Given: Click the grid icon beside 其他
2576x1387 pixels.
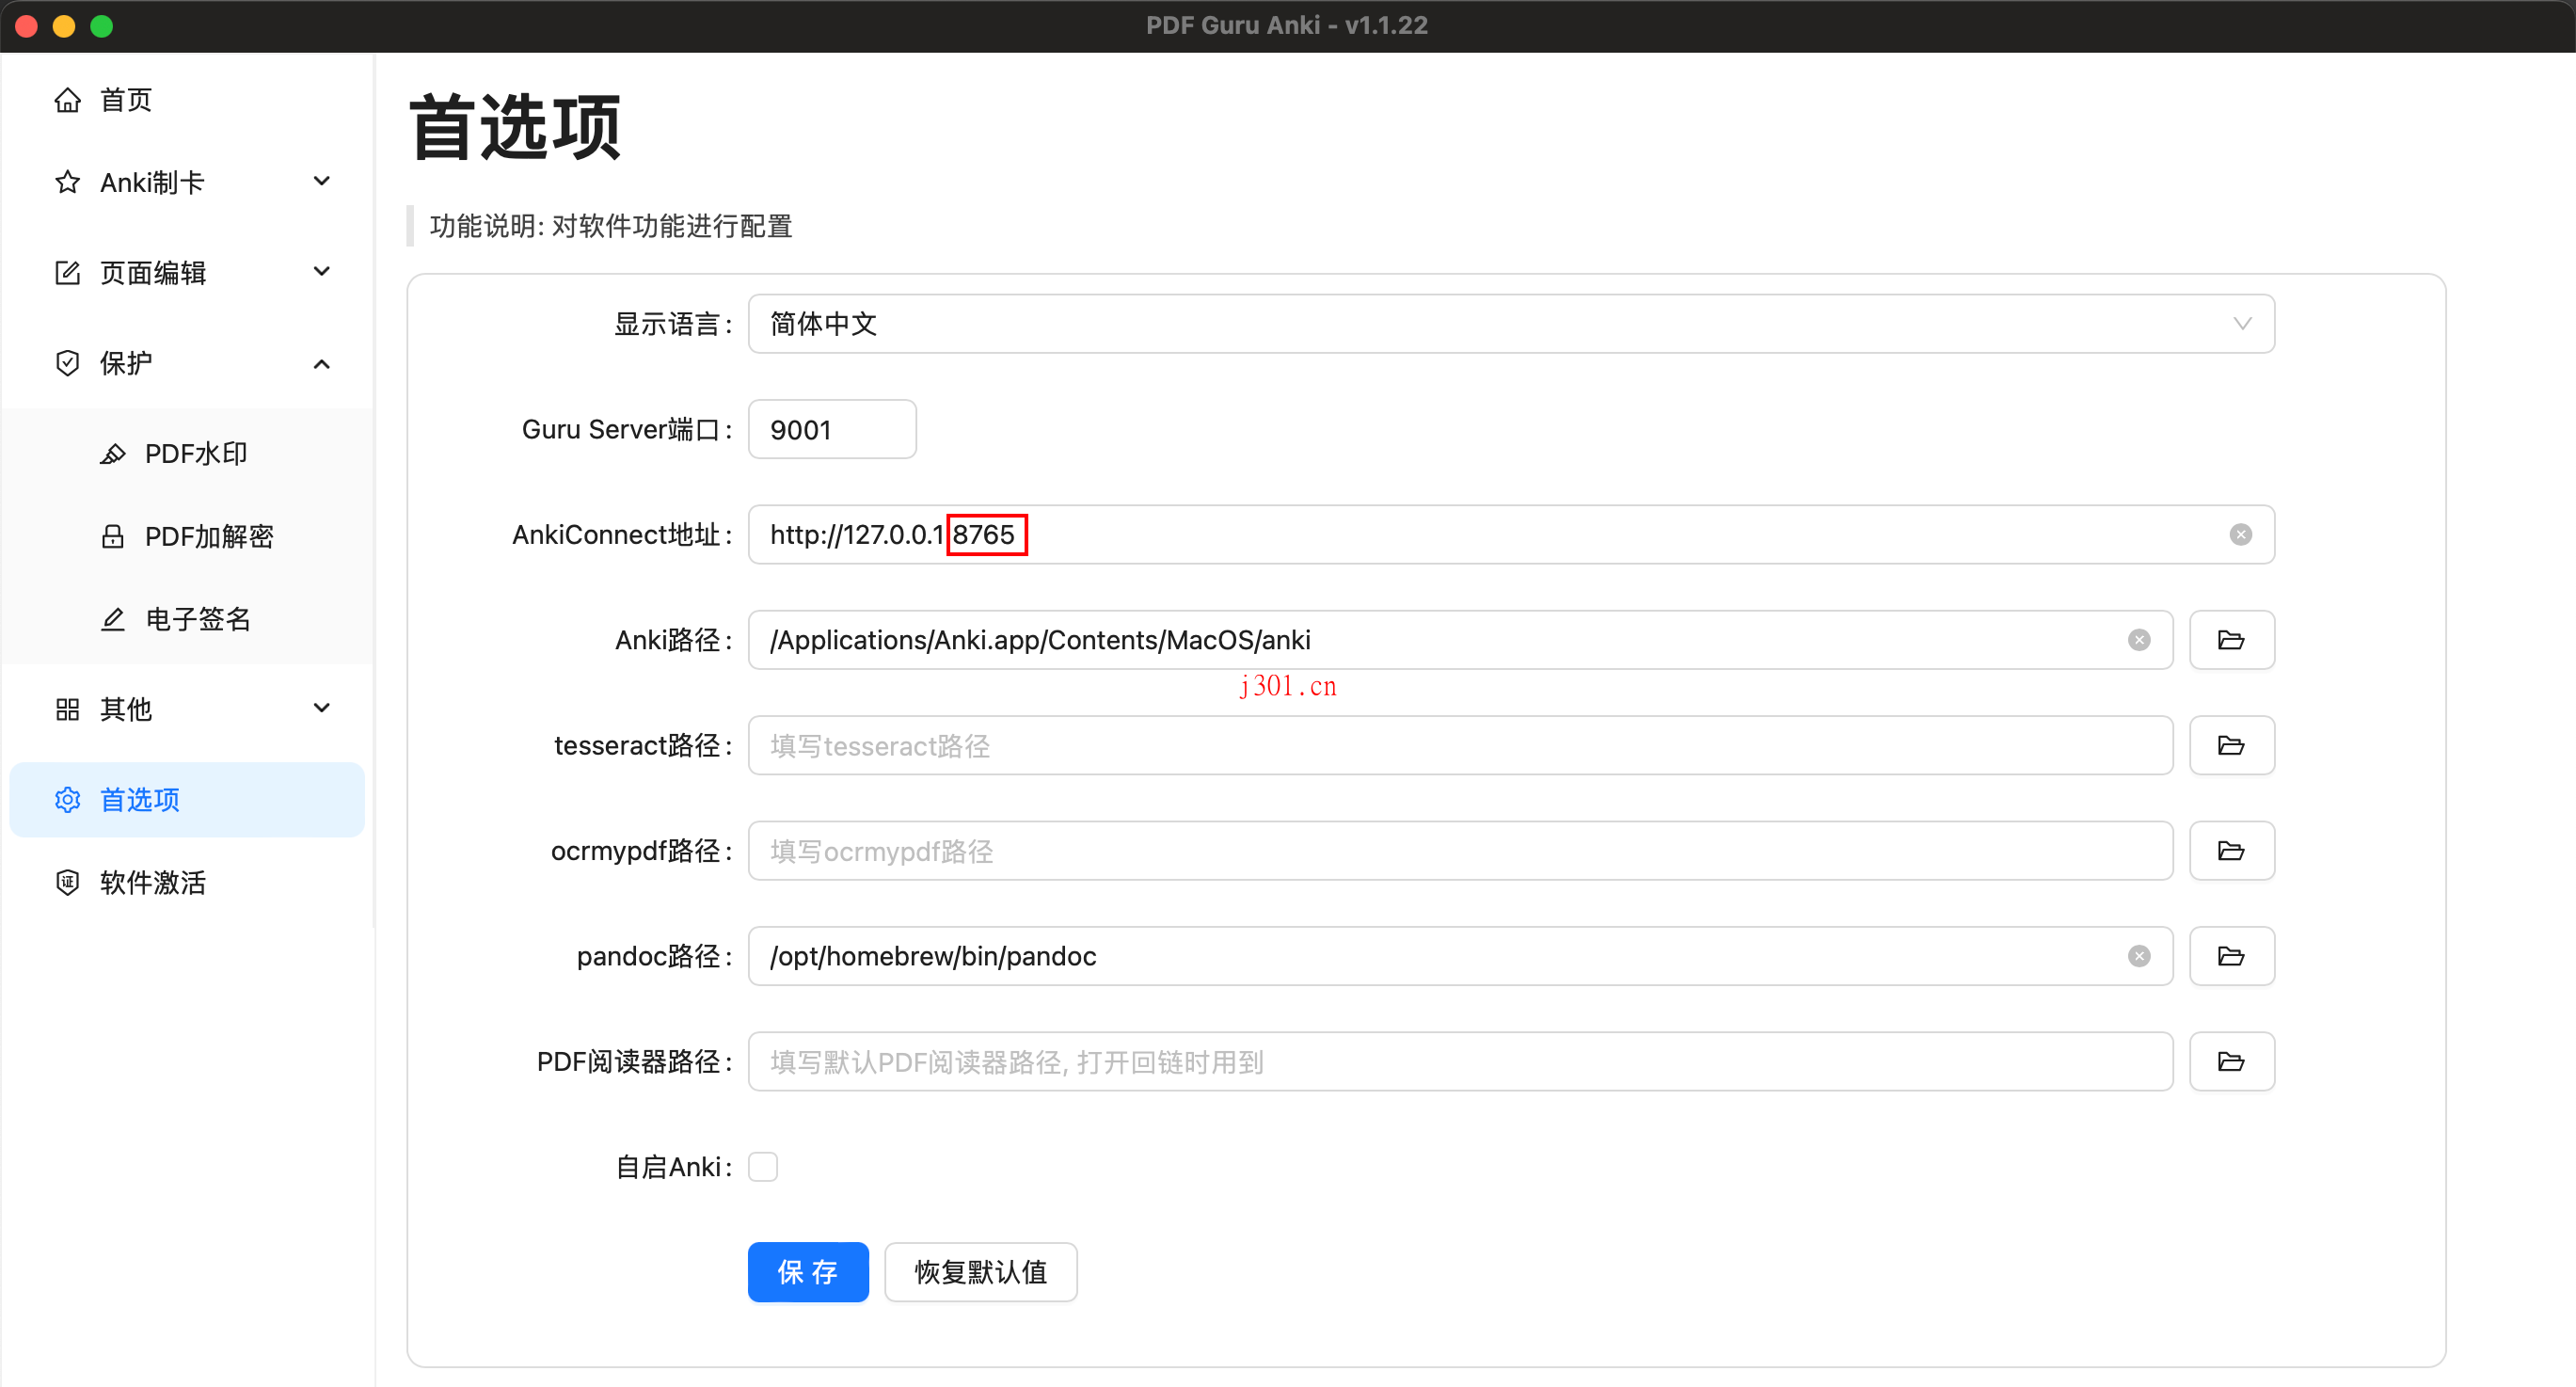Looking at the screenshot, I should click(67, 709).
